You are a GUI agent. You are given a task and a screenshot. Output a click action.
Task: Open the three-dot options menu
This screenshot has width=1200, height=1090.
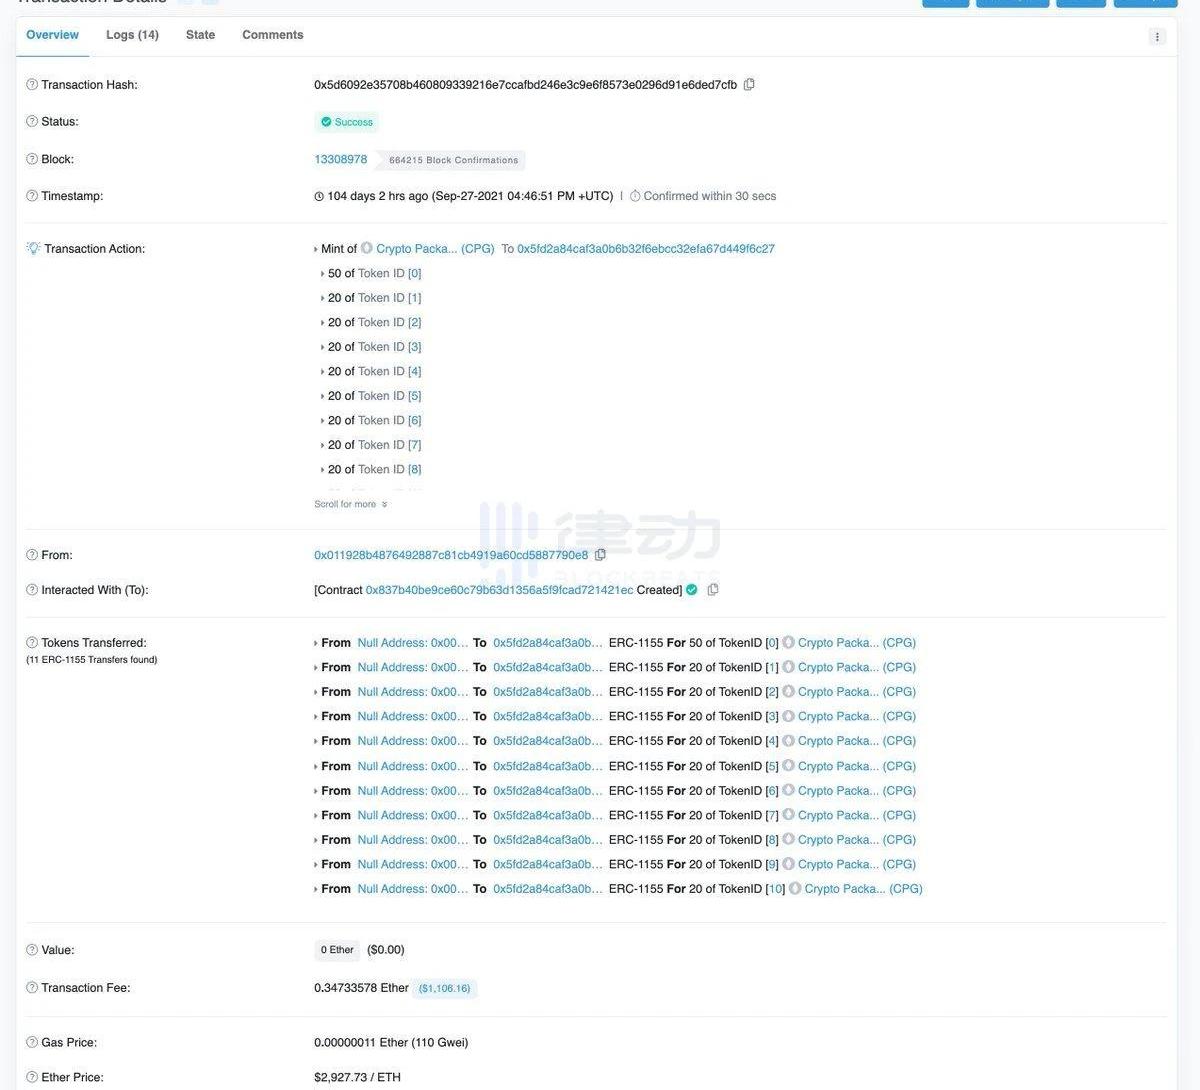(1157, 37)
